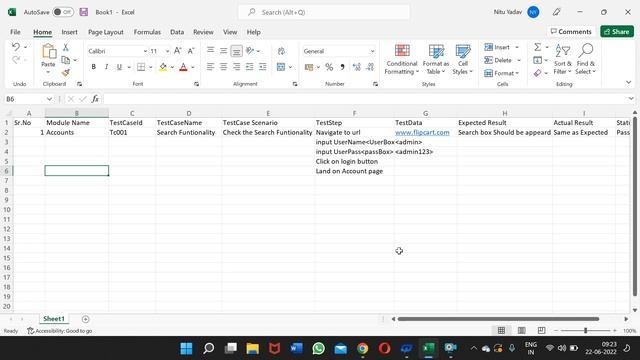The height and width of the screenshot is (360, 640).
Task: Open Conditional Formatting
Action: [x=402, y=60]
